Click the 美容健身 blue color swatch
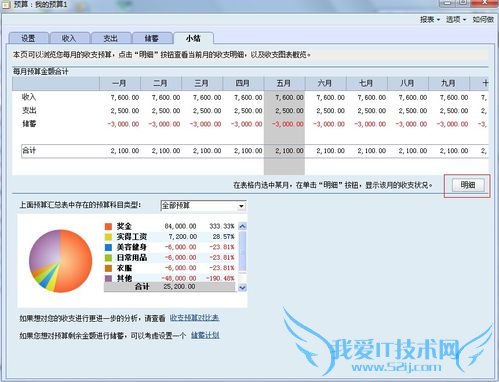 tap(108, 247)
